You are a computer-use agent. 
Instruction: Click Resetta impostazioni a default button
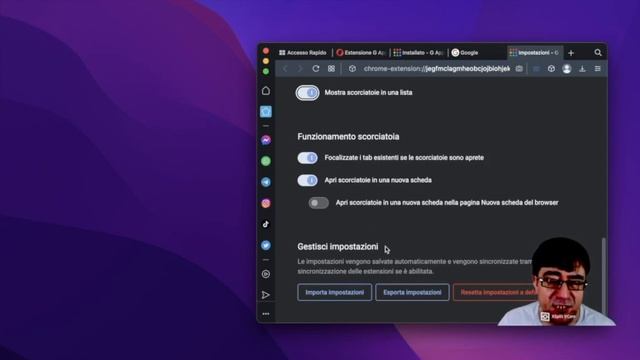point(495,292)
